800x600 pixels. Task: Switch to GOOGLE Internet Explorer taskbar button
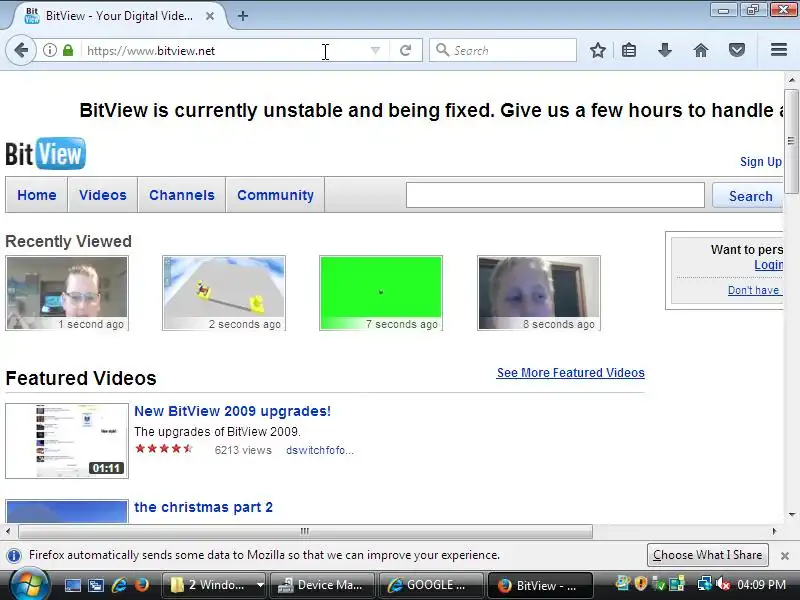point(431,585)
